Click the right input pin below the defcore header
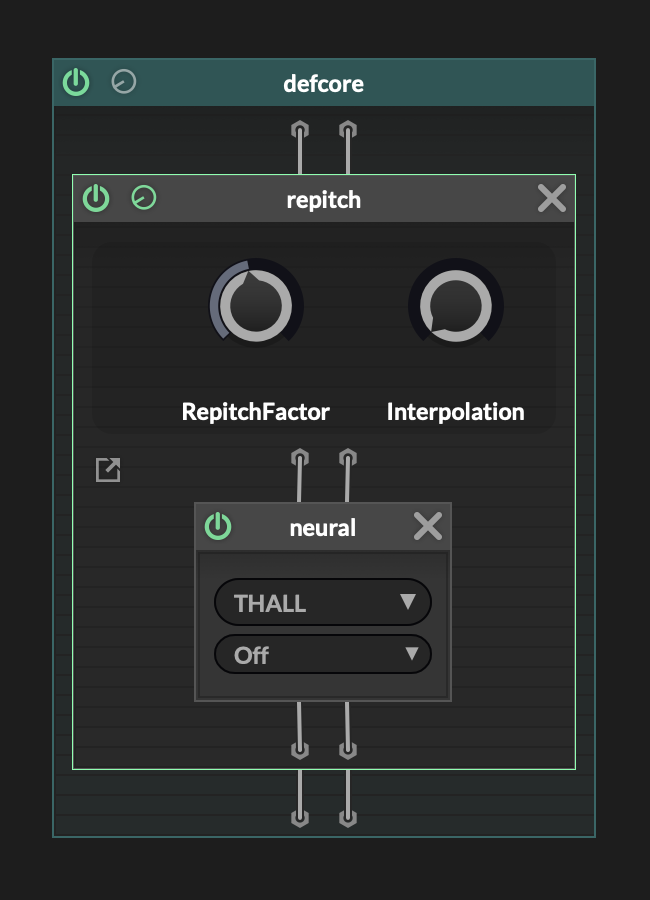This screenshot has height=900, width=650. click(348, 130)
